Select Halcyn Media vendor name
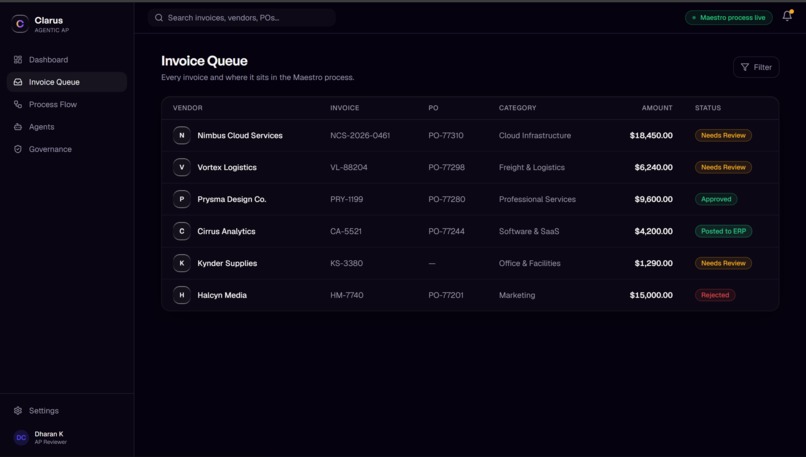806x457 pixels. pyautogui.click(x=222, y=295)
